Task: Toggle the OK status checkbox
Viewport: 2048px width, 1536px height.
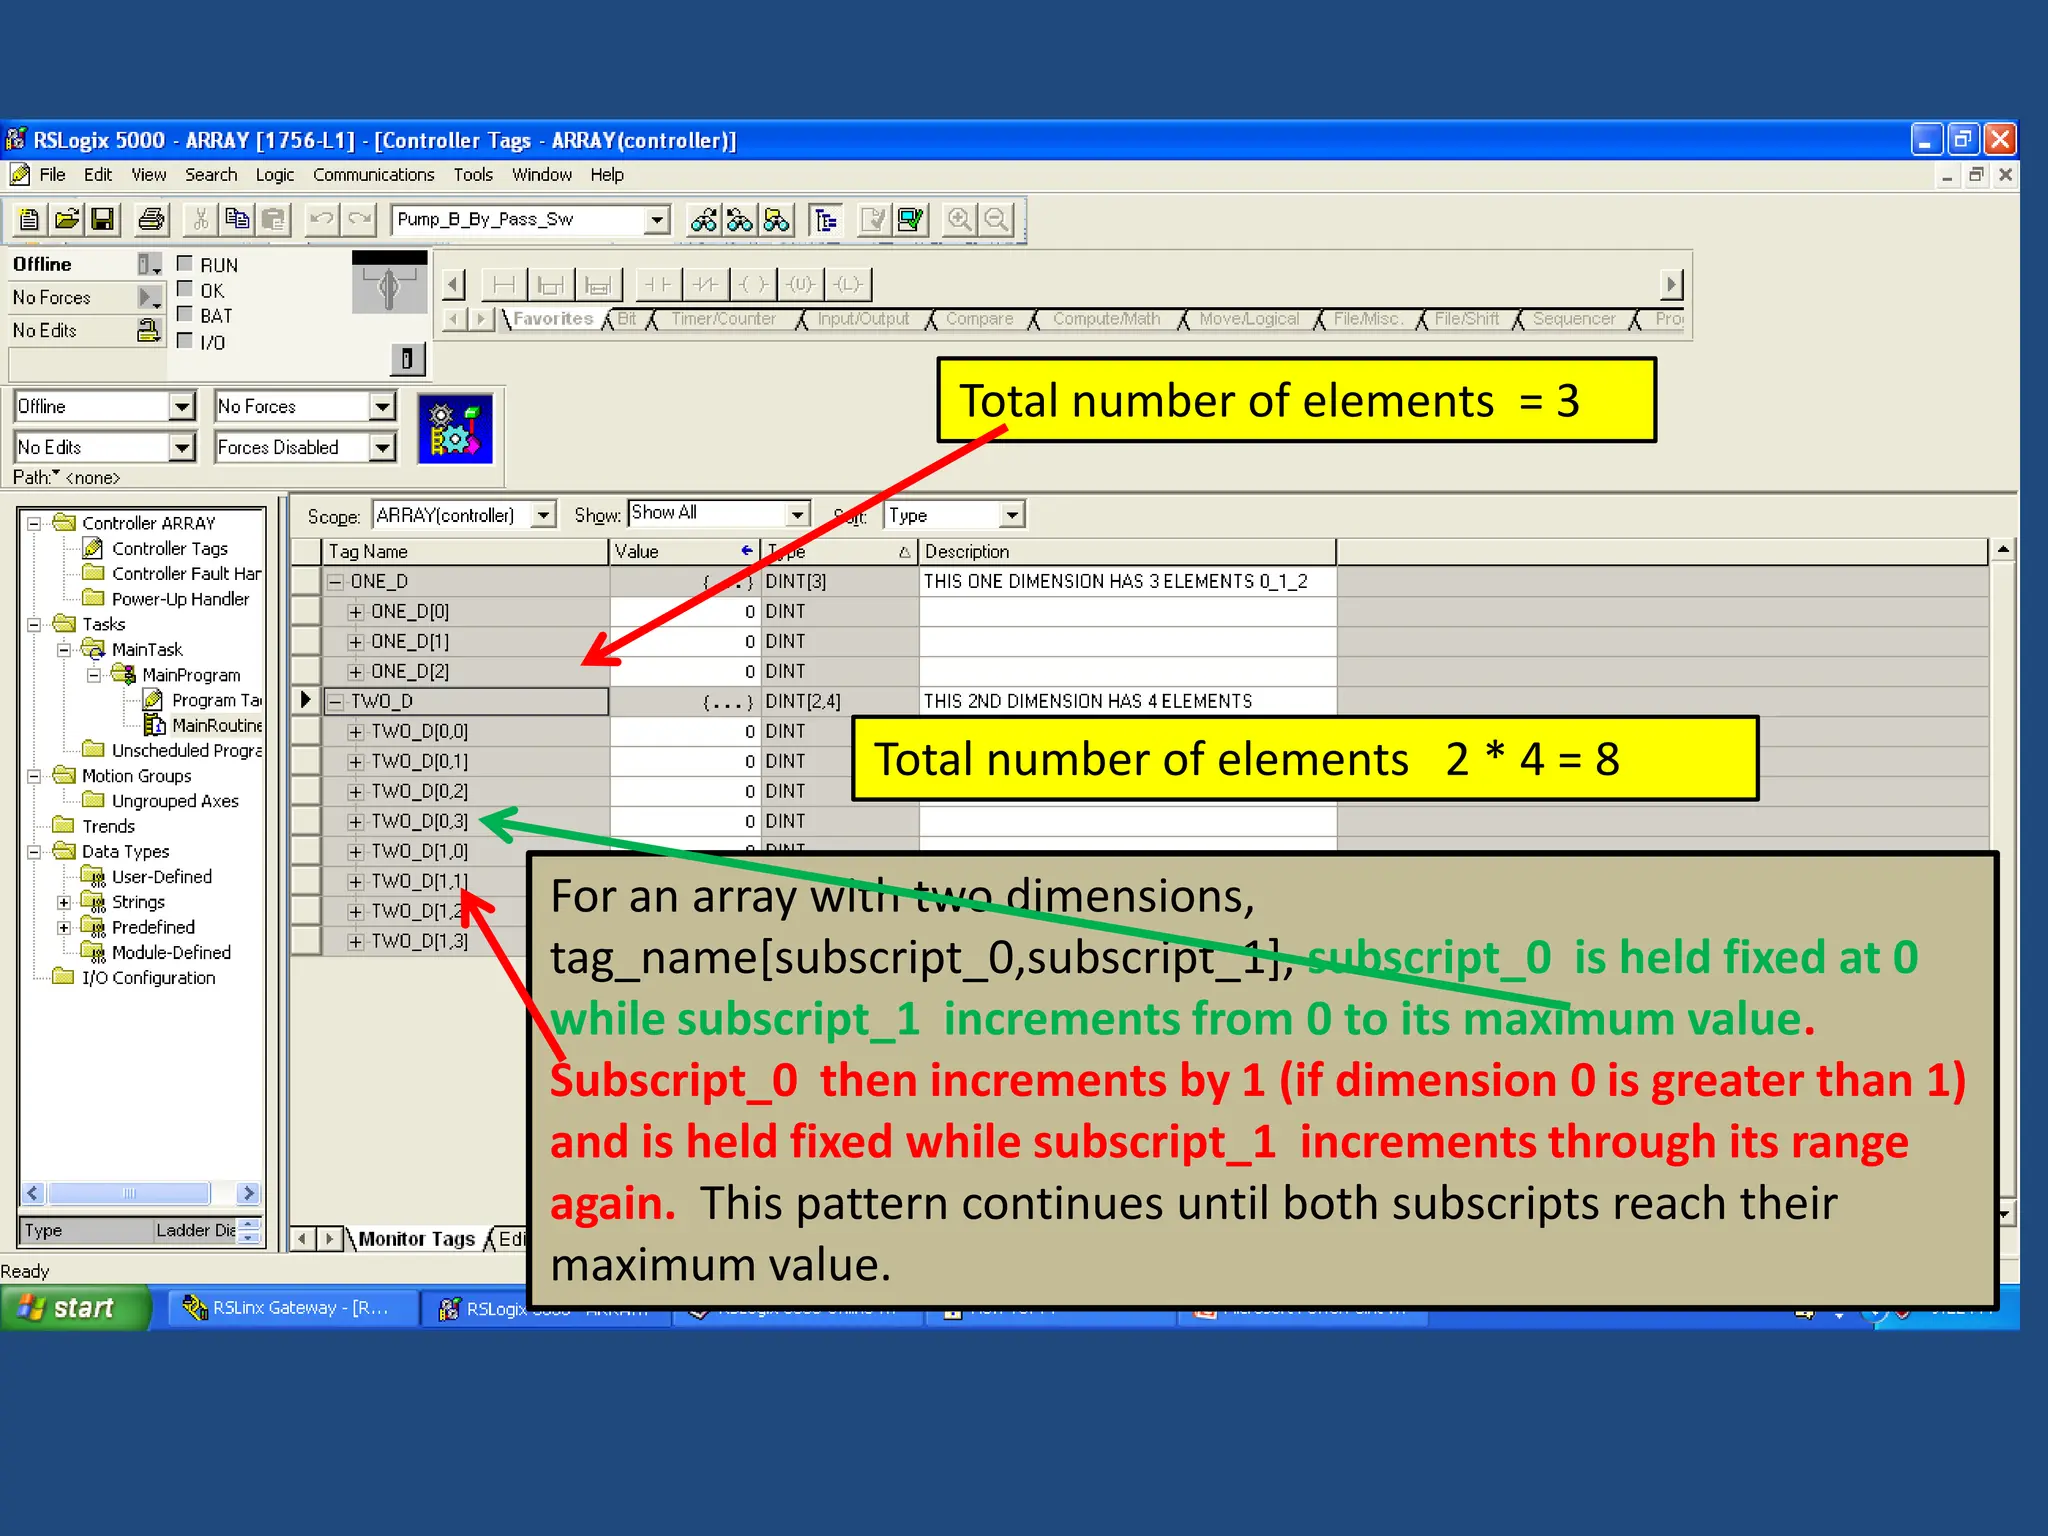Action: [185, 290]
